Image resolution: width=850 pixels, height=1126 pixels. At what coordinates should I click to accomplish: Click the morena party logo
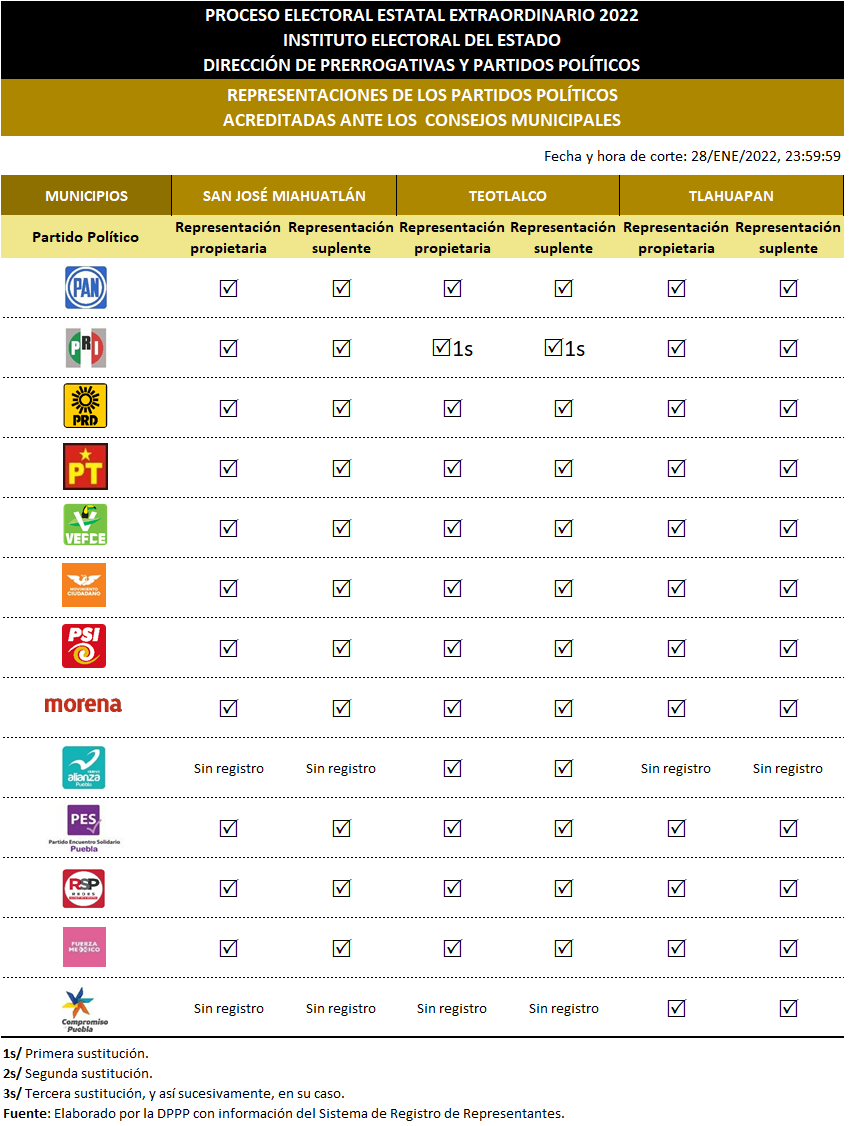(x=83, y=704)
